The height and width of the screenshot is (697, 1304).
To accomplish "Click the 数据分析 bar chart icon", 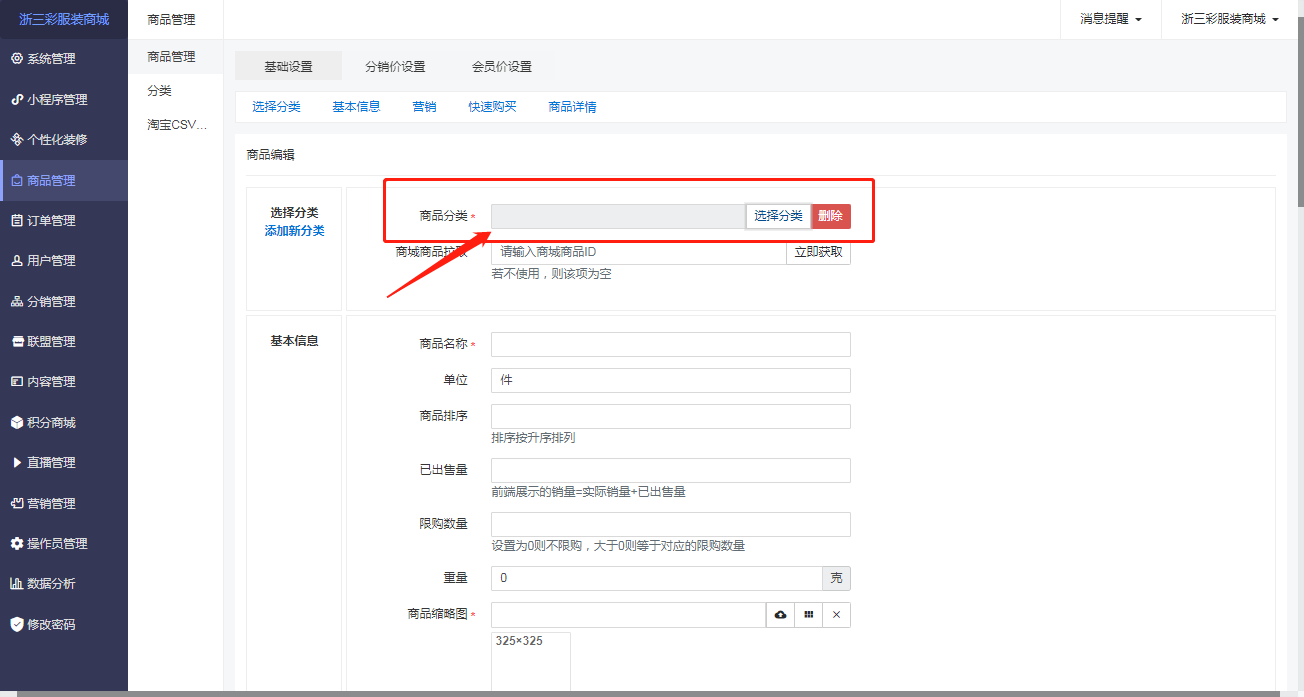I will click(17, 583).
